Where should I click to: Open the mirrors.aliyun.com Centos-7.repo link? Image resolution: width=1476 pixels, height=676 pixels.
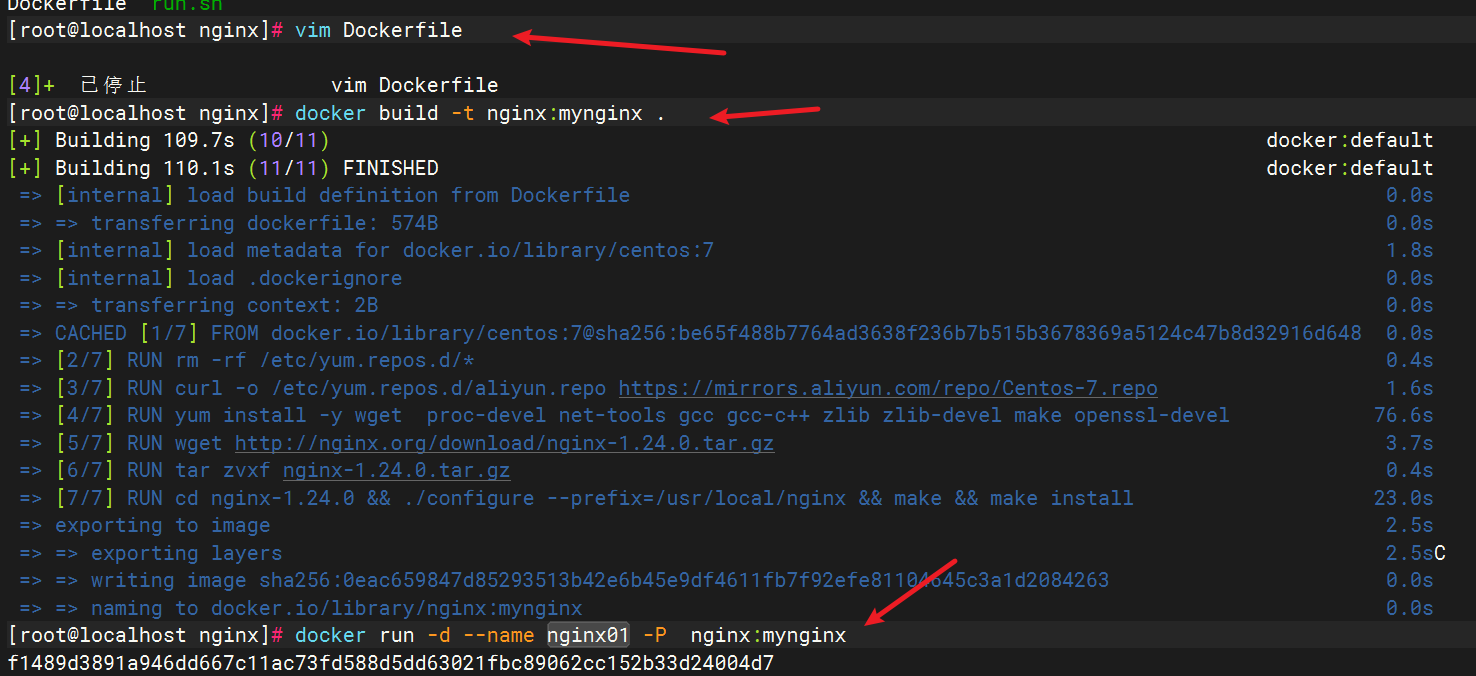pyautogui.click(x=888, y=388)
